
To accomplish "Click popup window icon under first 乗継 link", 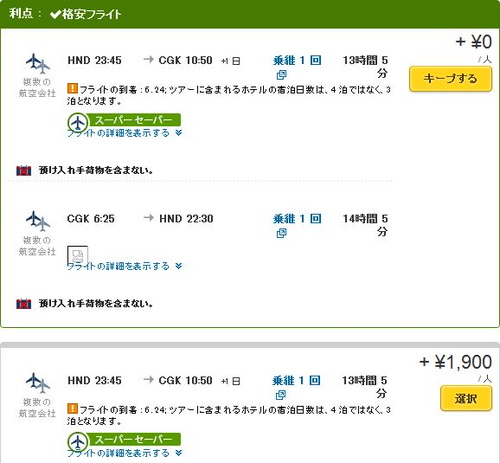I will pyautogui.click(x=281, y=75).
